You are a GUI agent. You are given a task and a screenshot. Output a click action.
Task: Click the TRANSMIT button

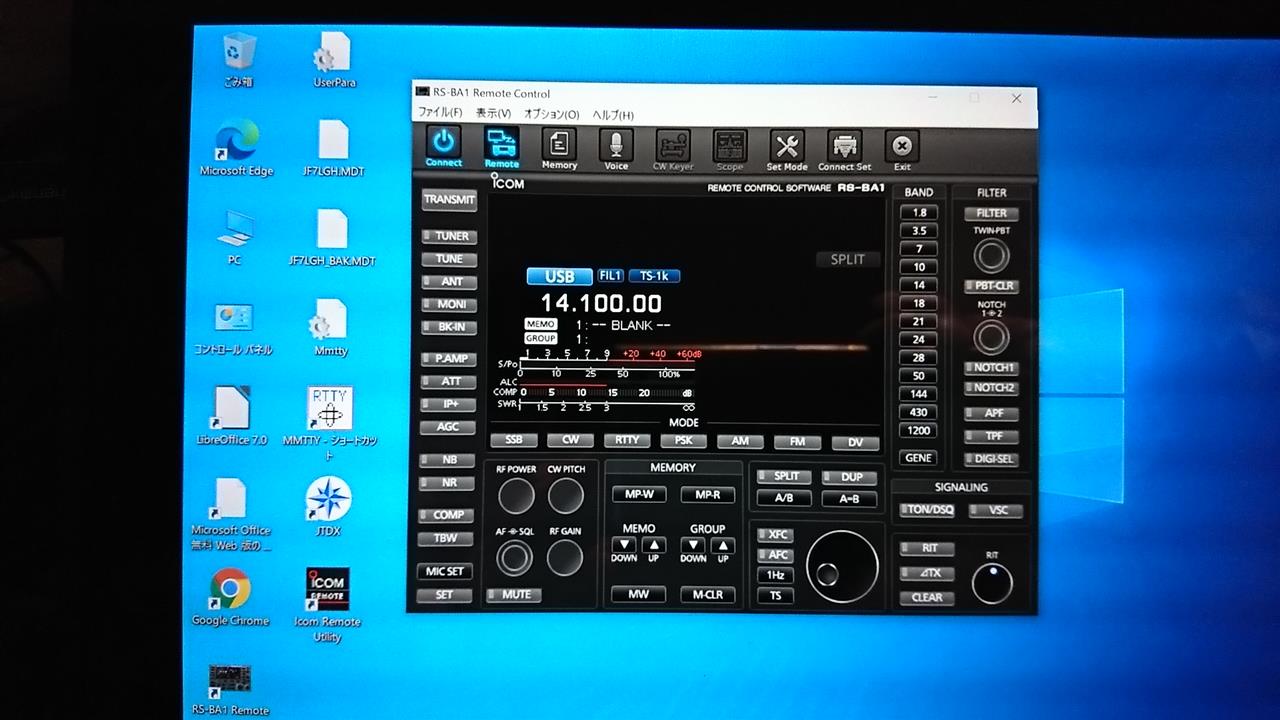click(x=450, y=199)
